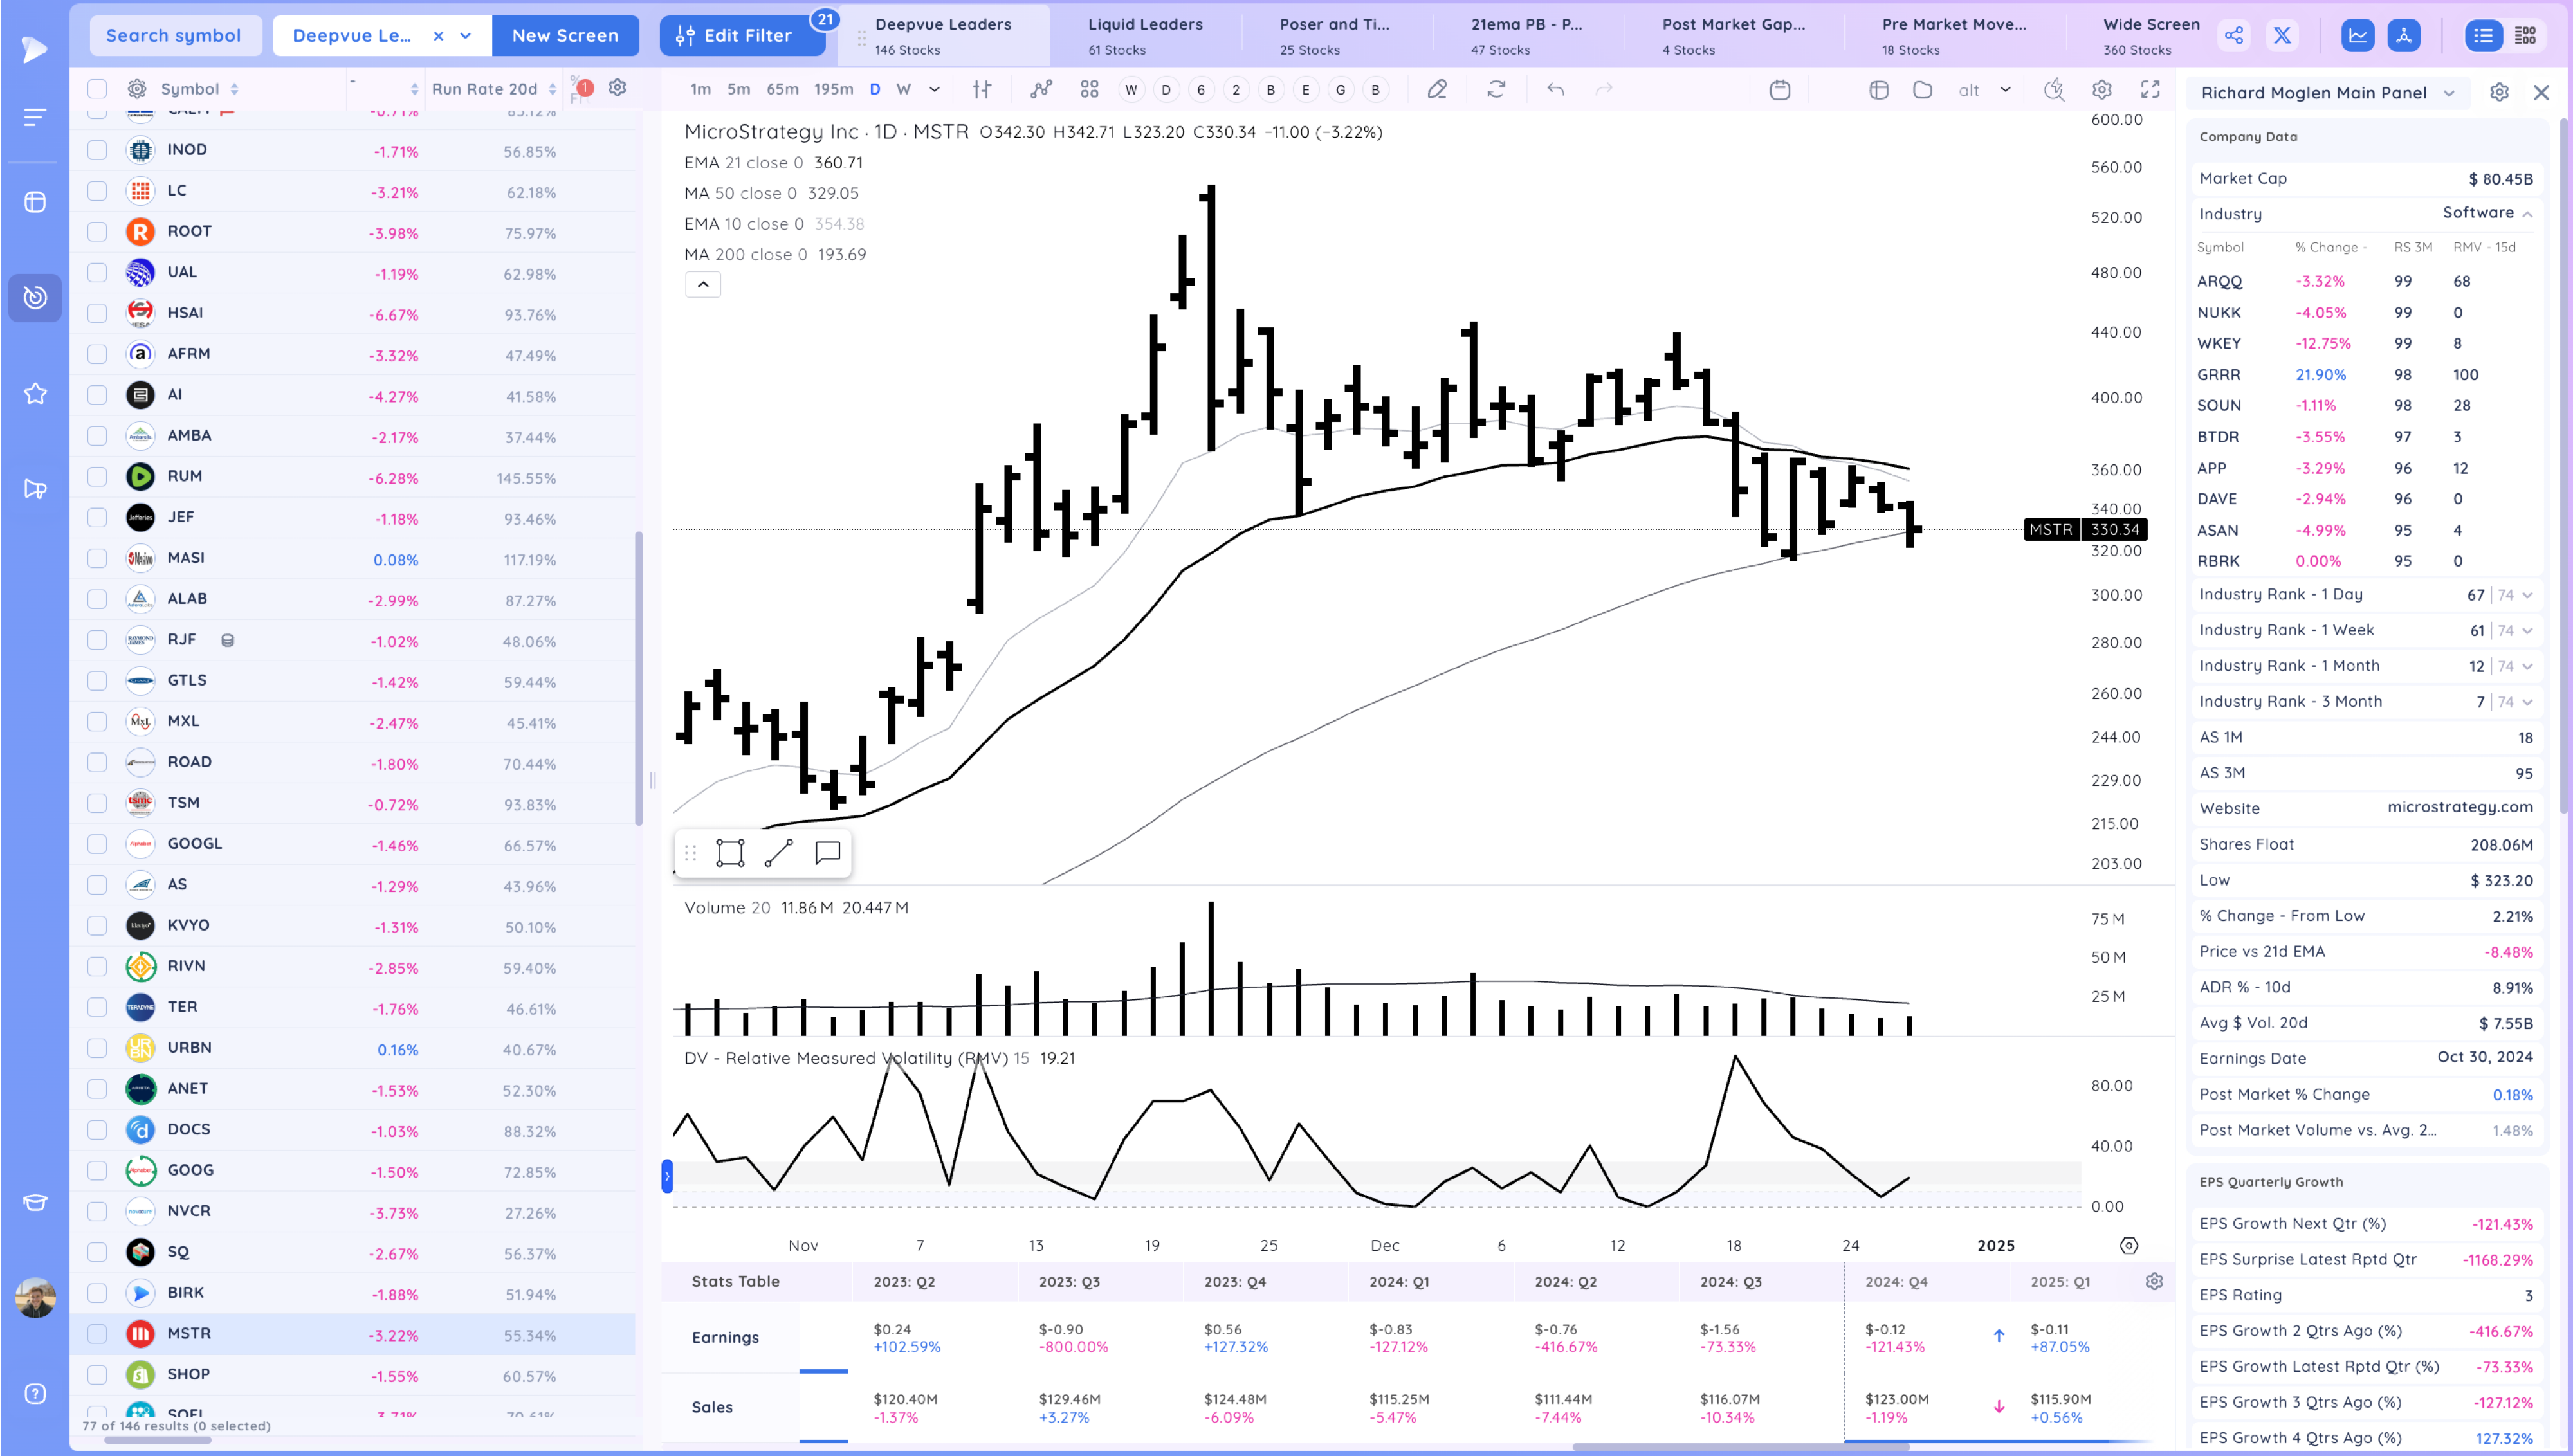Click the share icon in top bar
Image resolution: width=2573 pixels, height=1456 pixels.
pyautogui.click(x=2234, y=36)
